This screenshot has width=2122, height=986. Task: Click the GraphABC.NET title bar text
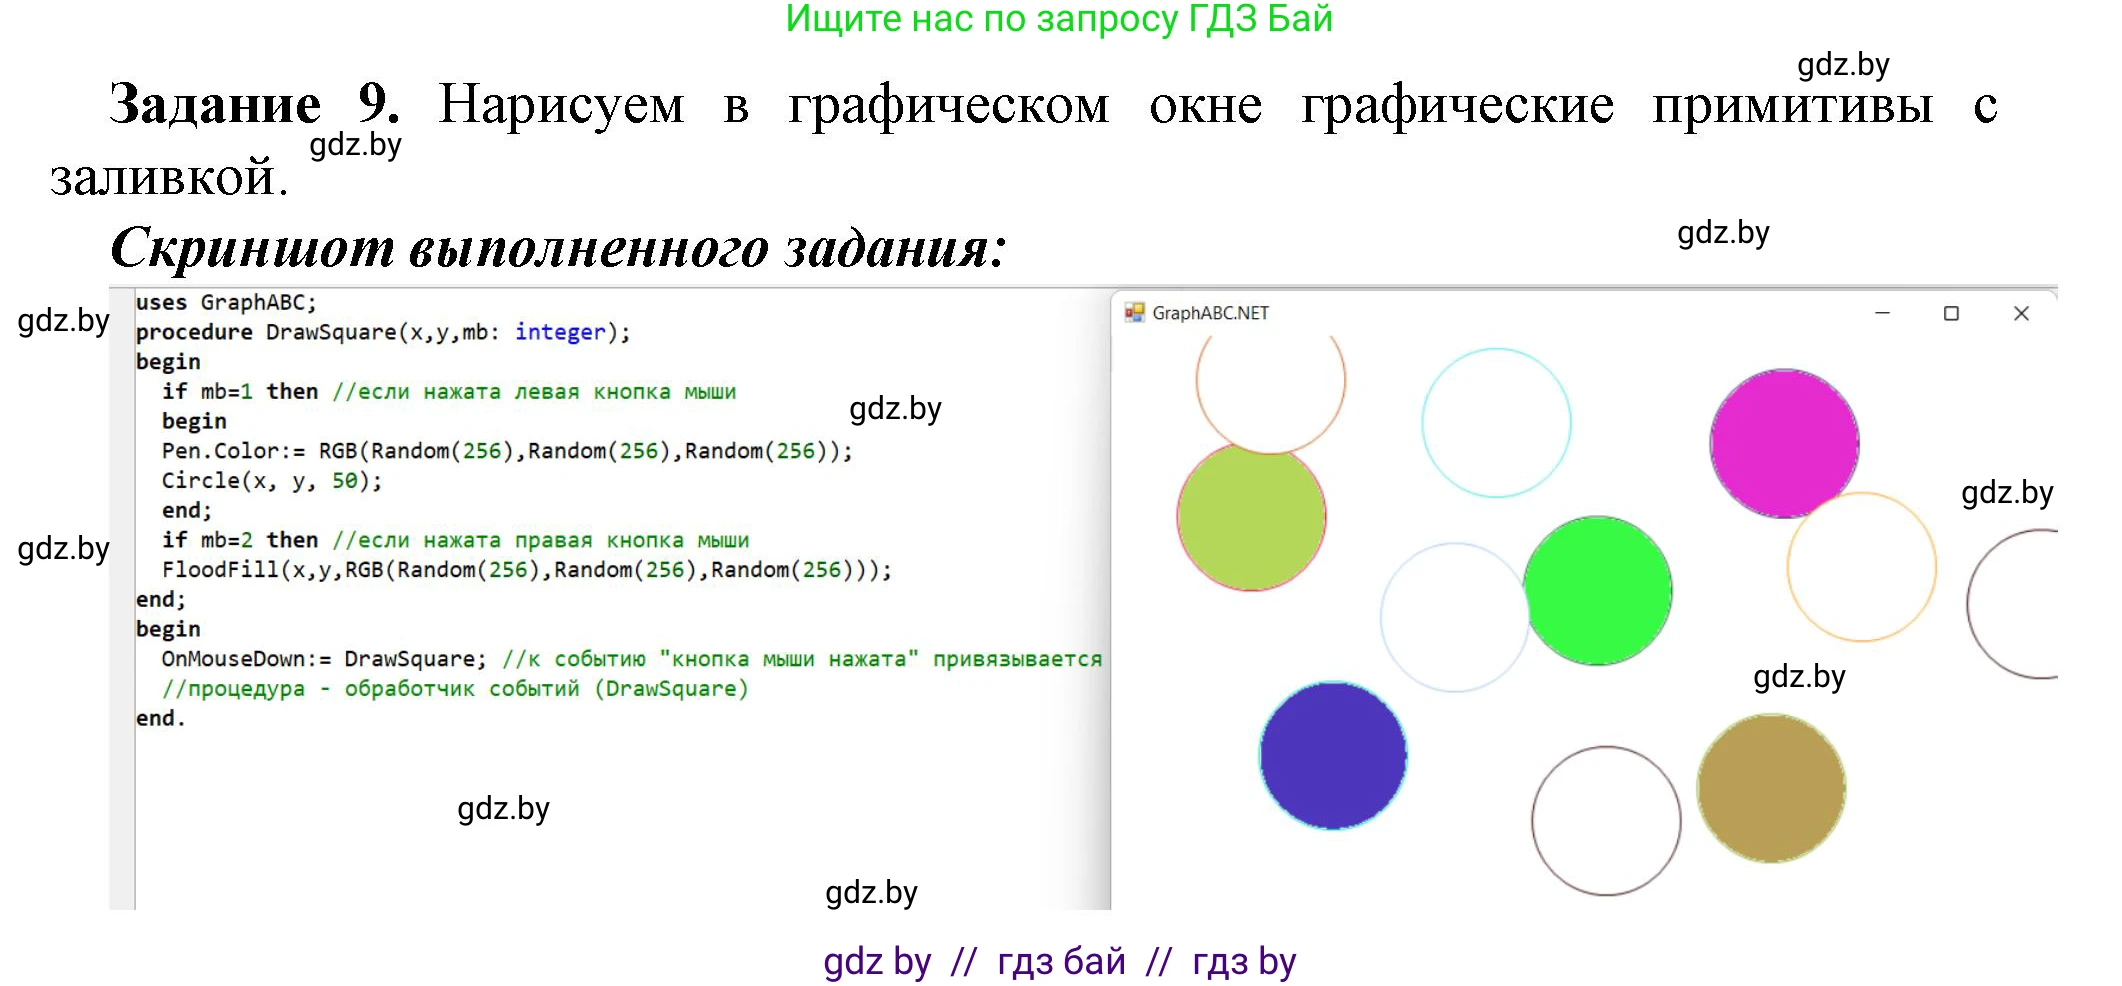(1210, 313)
